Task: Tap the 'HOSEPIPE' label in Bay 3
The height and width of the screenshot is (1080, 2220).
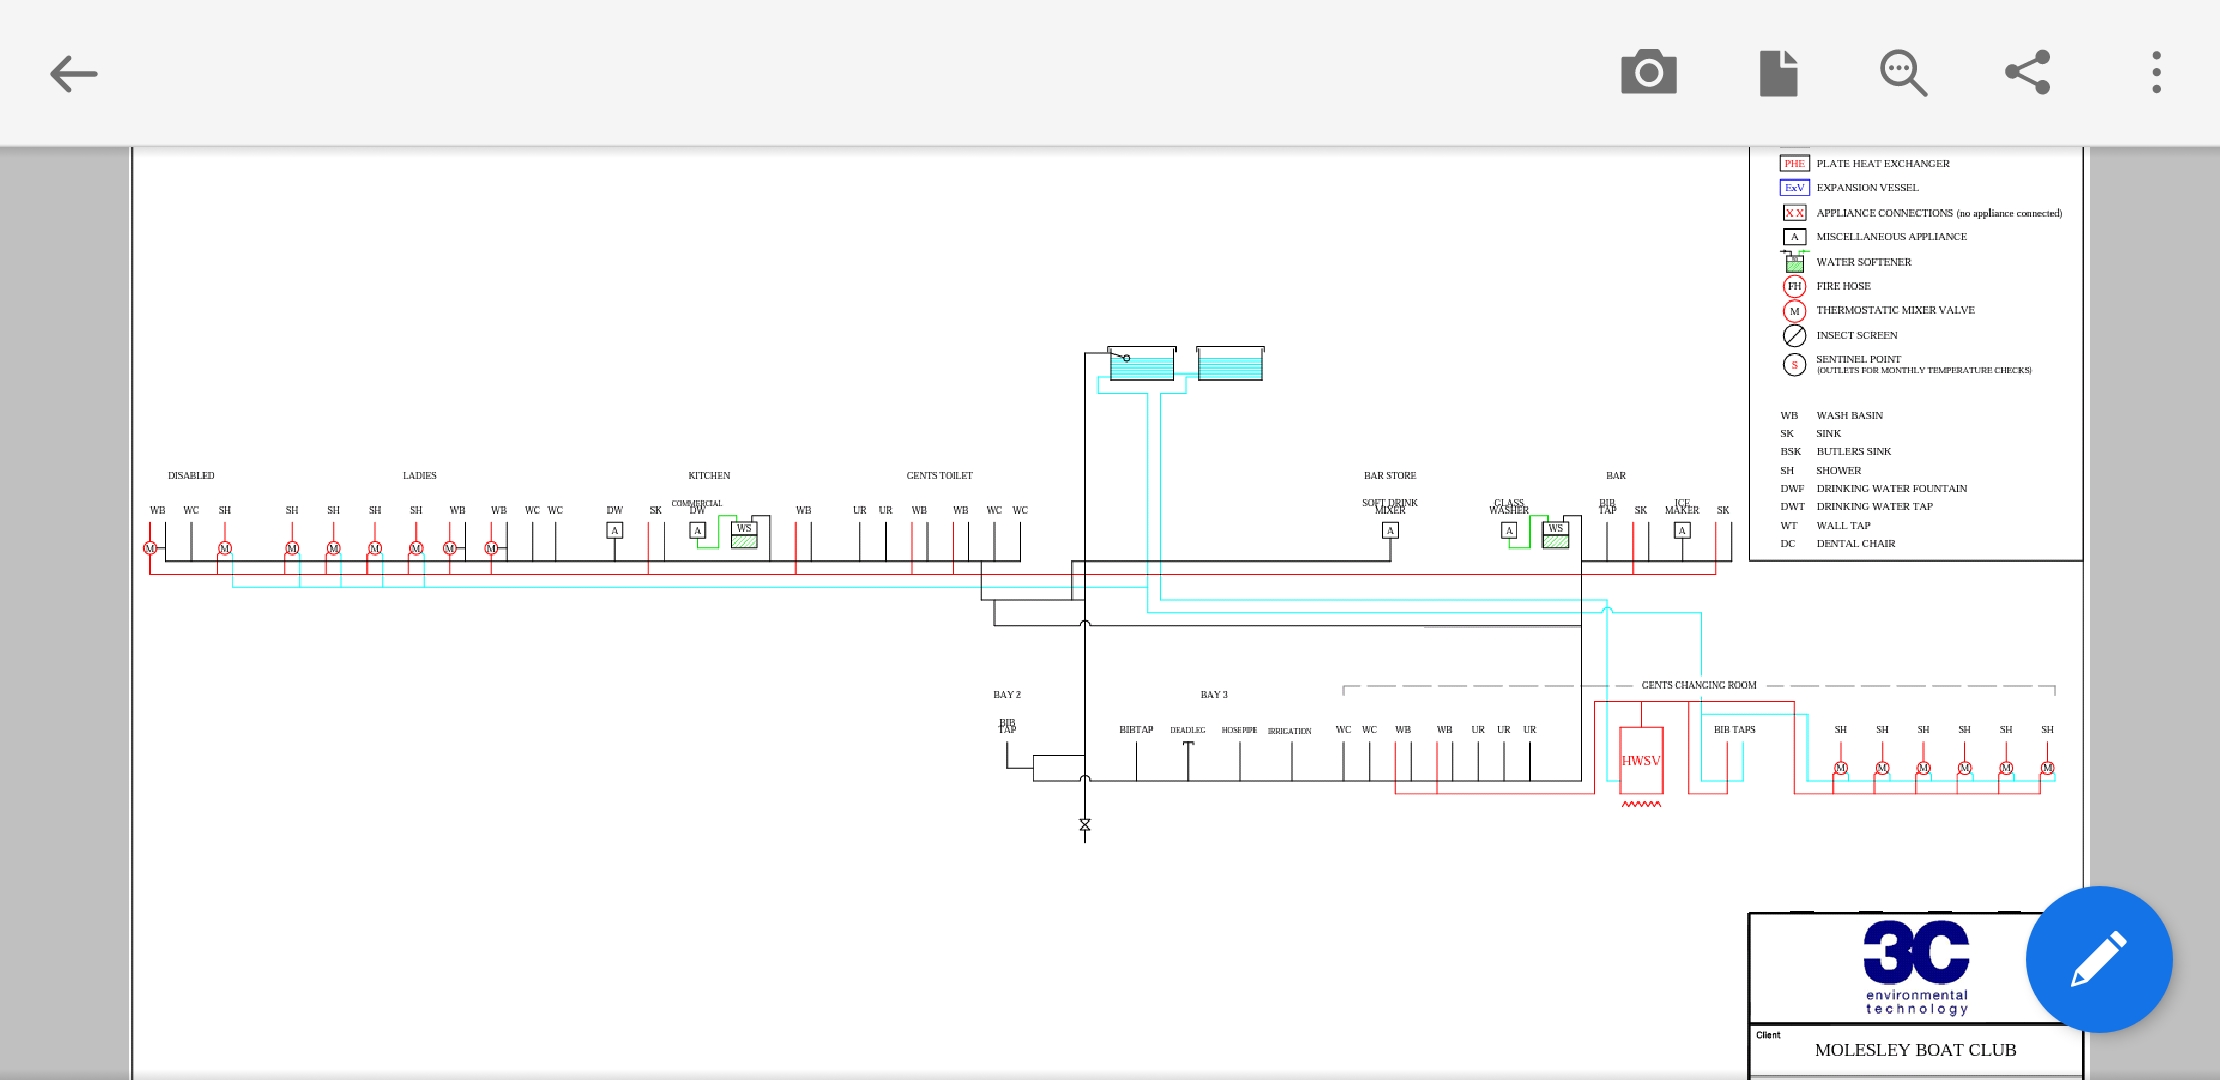Action: [x=1240, y=730]
